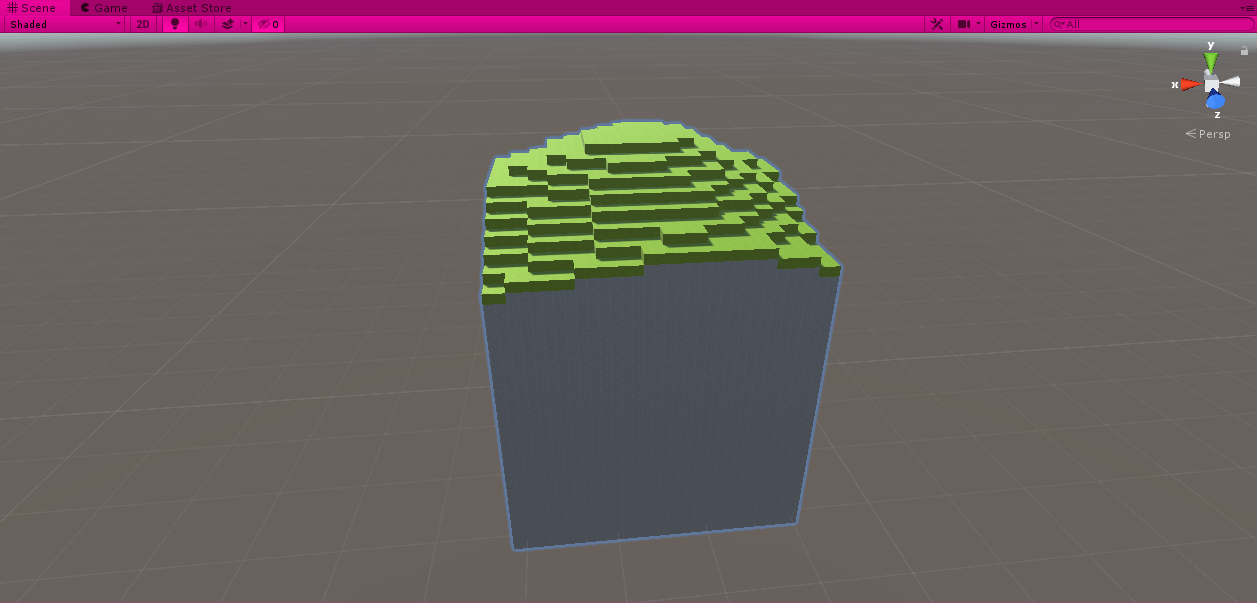Open the Game tab
The height and width of the screenshot is (603, 1257).
(104, 8)
